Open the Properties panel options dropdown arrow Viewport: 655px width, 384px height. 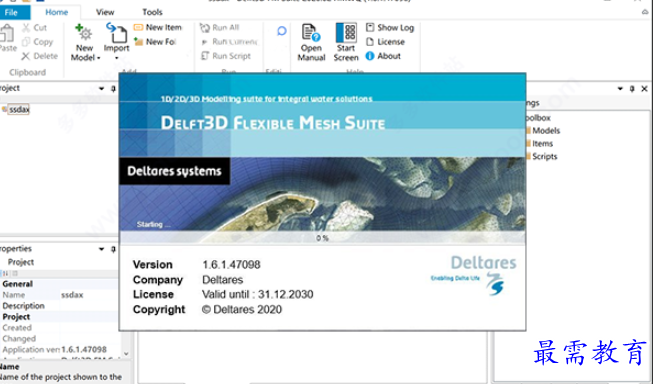click(x=101, y=249)
